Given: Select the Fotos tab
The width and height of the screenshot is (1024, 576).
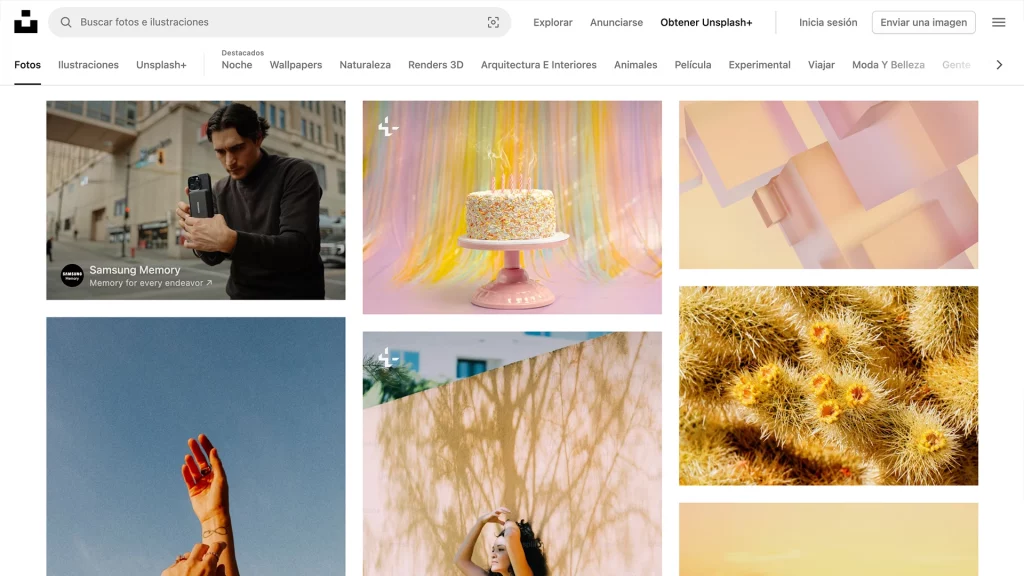Looking at the screenshot, I should click(28, 65).
